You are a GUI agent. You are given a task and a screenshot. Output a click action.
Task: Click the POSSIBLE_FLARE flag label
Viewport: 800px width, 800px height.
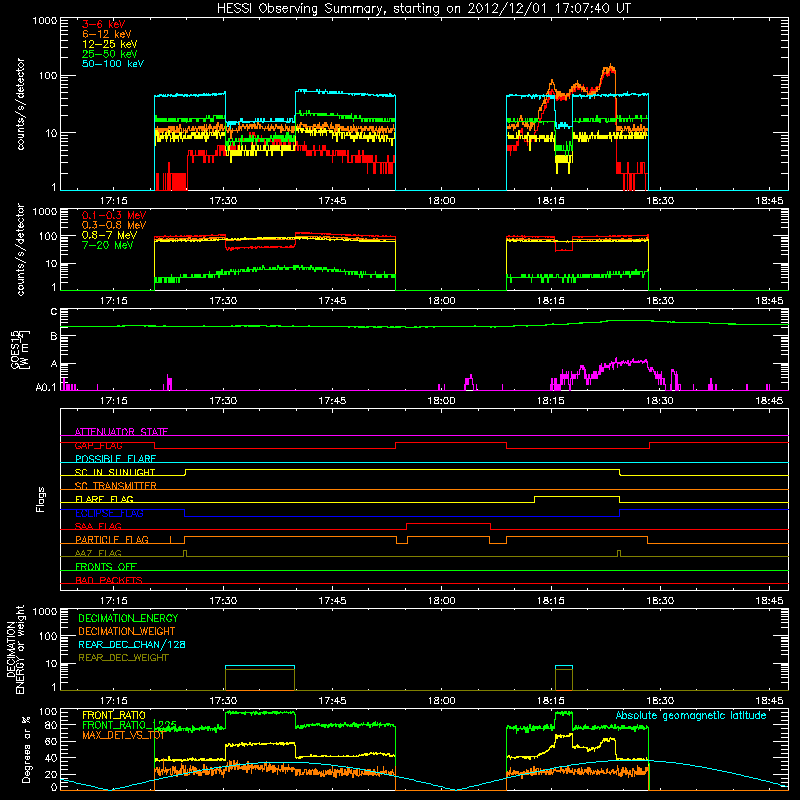pyautogui.click(x=115, y=459)
